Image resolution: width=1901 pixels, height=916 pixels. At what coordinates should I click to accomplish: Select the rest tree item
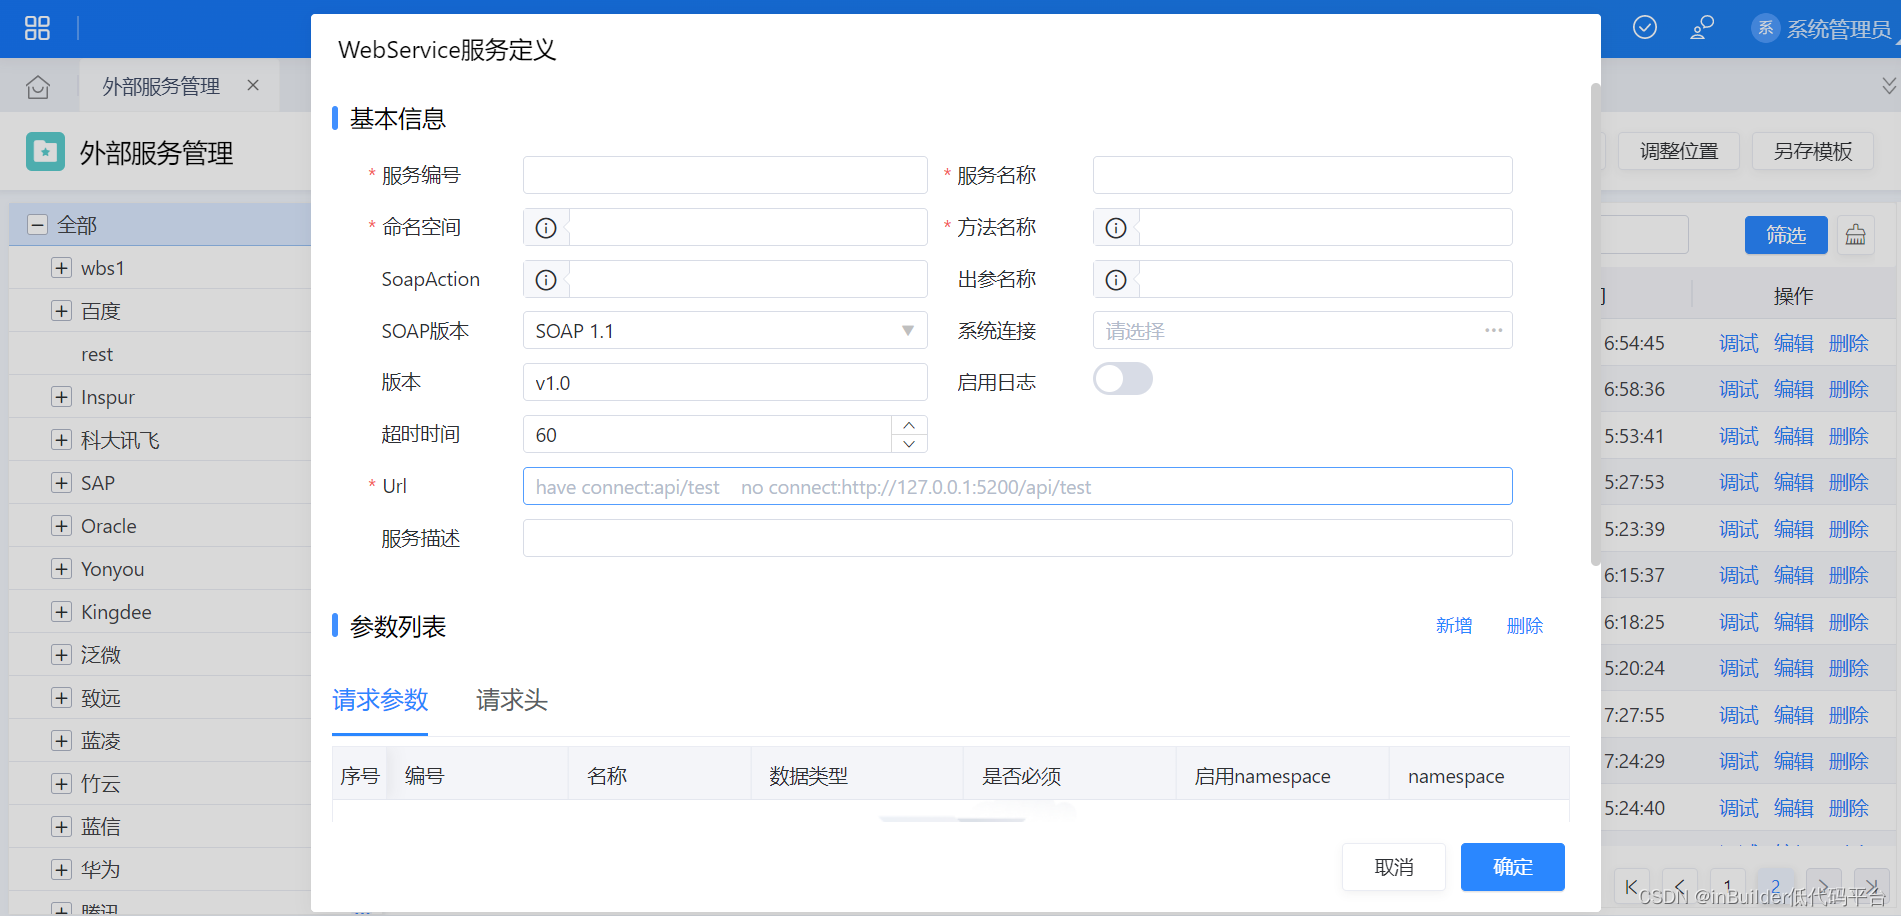point(97,354)
